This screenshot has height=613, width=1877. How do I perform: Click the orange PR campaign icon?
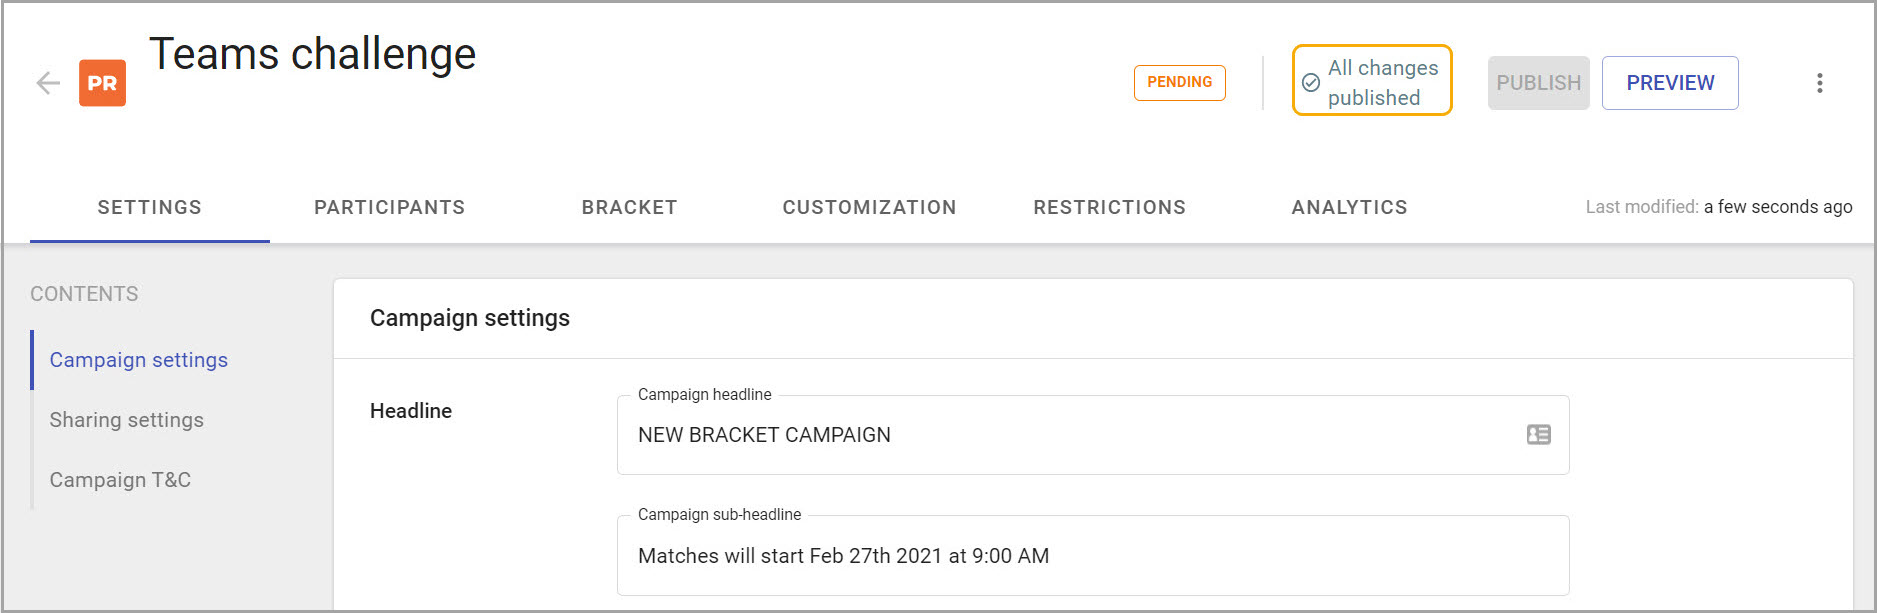tap(102, 83)
